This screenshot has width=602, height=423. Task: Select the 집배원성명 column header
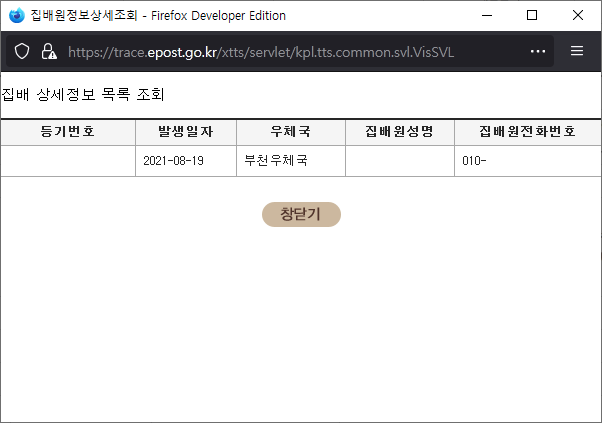click(400, 132)
